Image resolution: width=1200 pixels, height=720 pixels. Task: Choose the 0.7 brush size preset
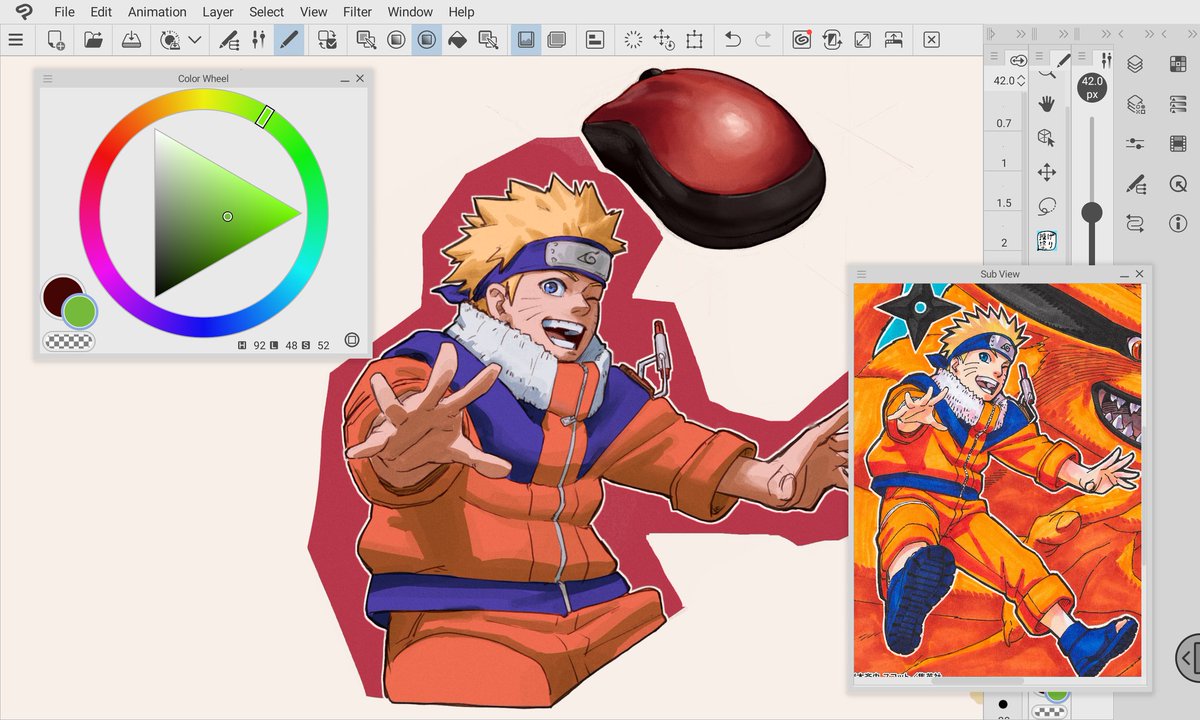(1004, 123)
